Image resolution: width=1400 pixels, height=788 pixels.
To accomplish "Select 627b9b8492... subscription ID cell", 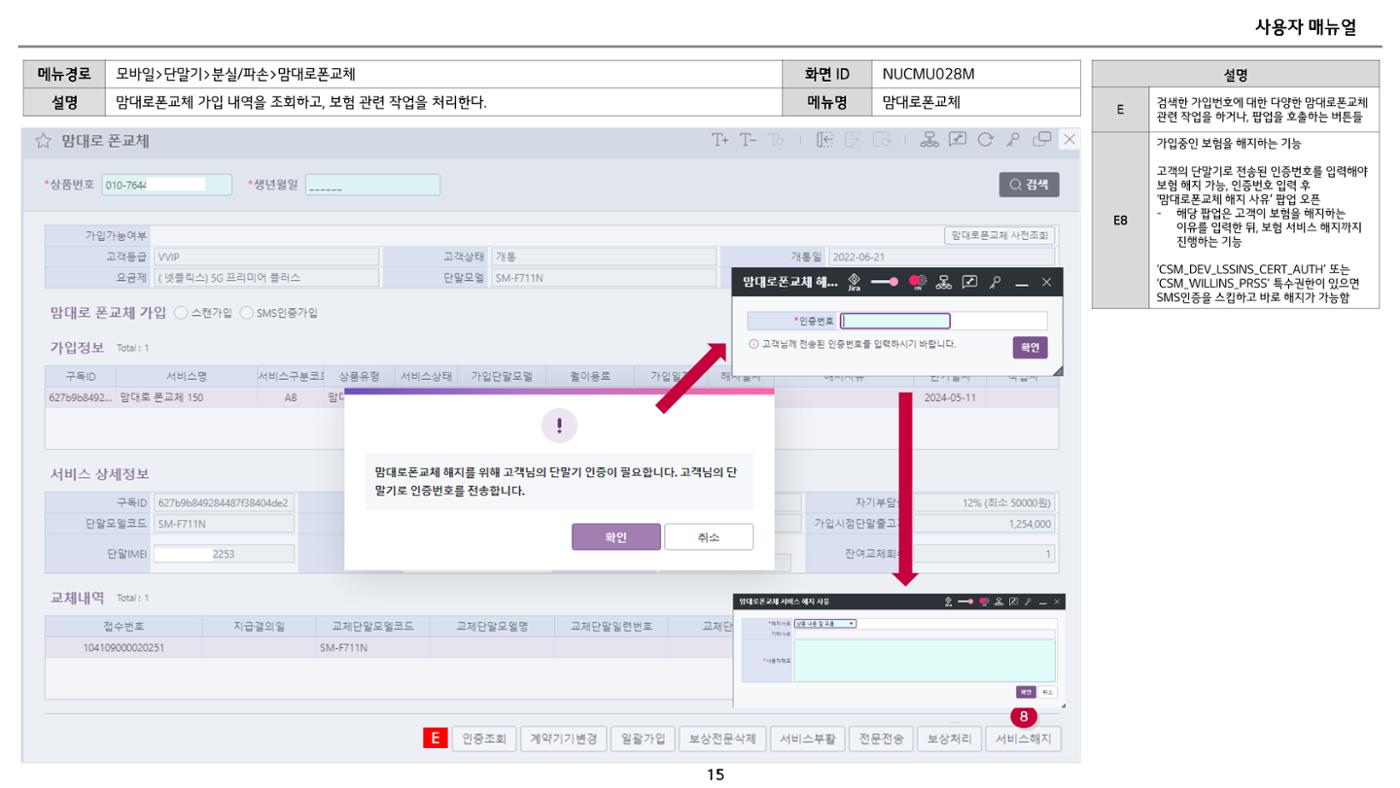I will [81, 397].
